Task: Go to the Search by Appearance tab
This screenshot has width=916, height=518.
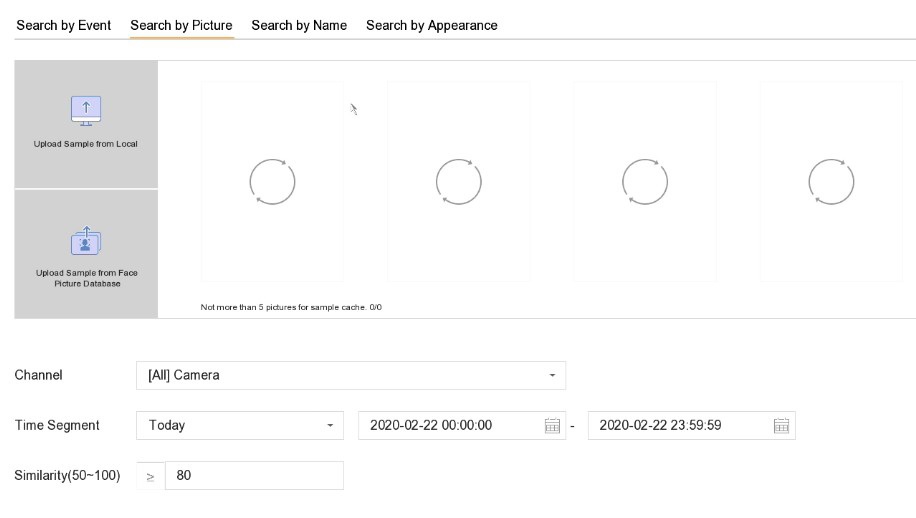Action: pos(431,25)
